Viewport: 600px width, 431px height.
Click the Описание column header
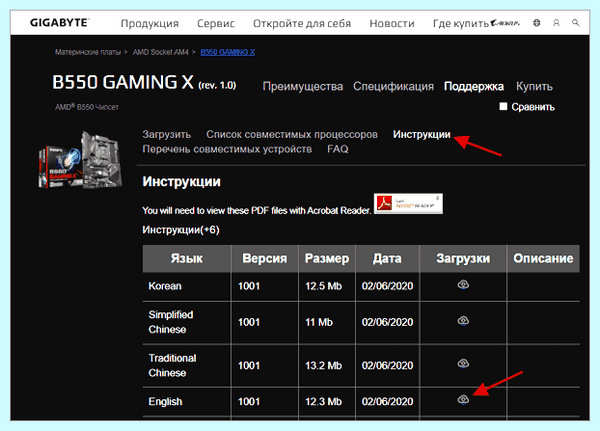point(543,258)
